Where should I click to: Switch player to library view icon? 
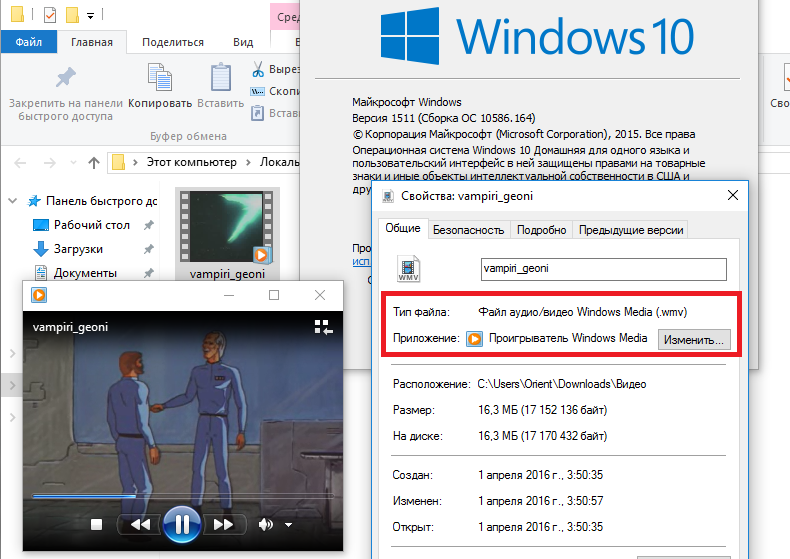[x=323, y=327]
